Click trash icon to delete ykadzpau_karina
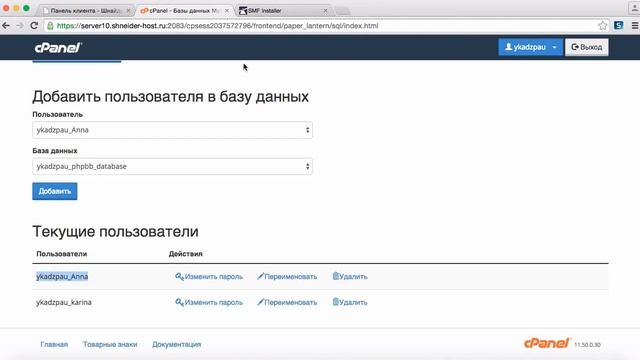This screenshot has width=640, height=360. point(336,302)
